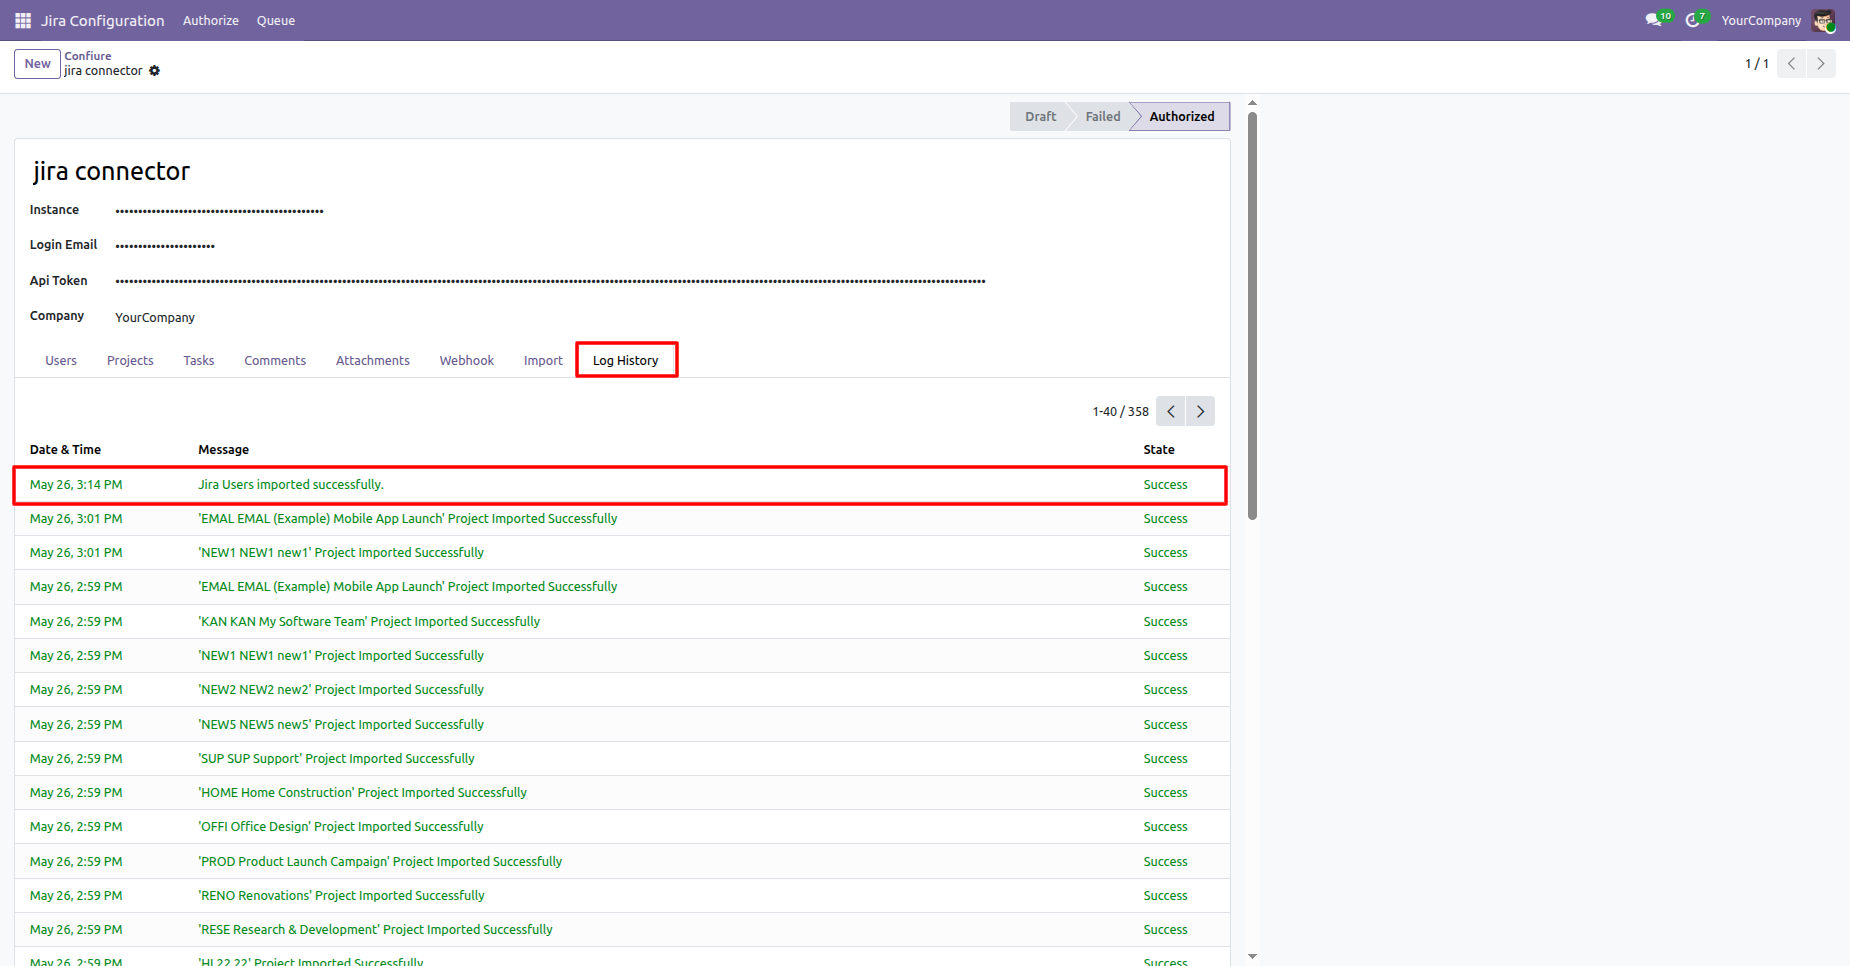
Task: Select the Draft status stage
Action: 1040,117
